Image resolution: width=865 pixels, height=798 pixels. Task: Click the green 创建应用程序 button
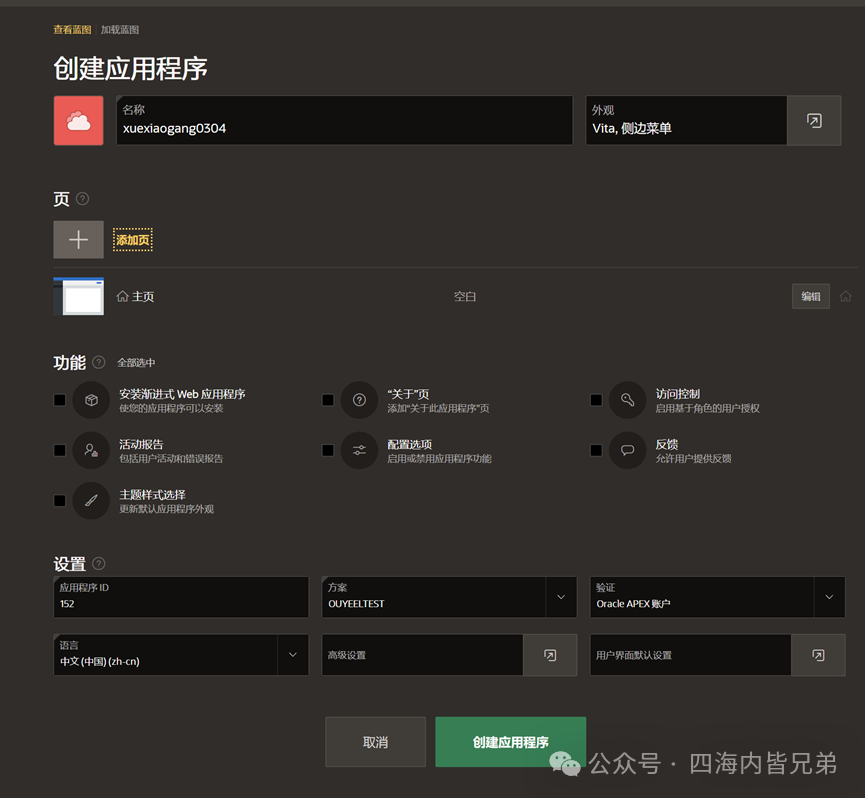point(510,742)
